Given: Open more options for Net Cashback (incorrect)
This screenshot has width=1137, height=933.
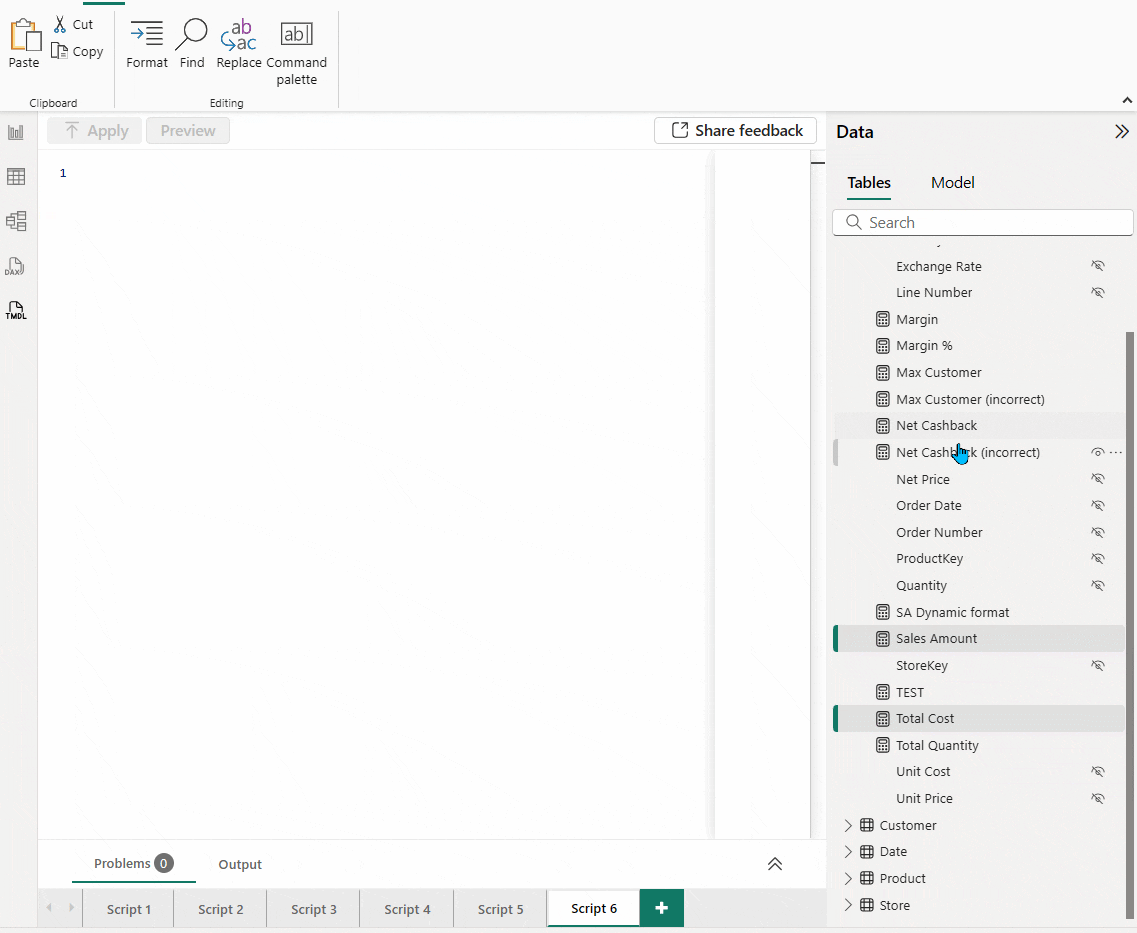Looking at the screenshot, I should [1116, 452].
